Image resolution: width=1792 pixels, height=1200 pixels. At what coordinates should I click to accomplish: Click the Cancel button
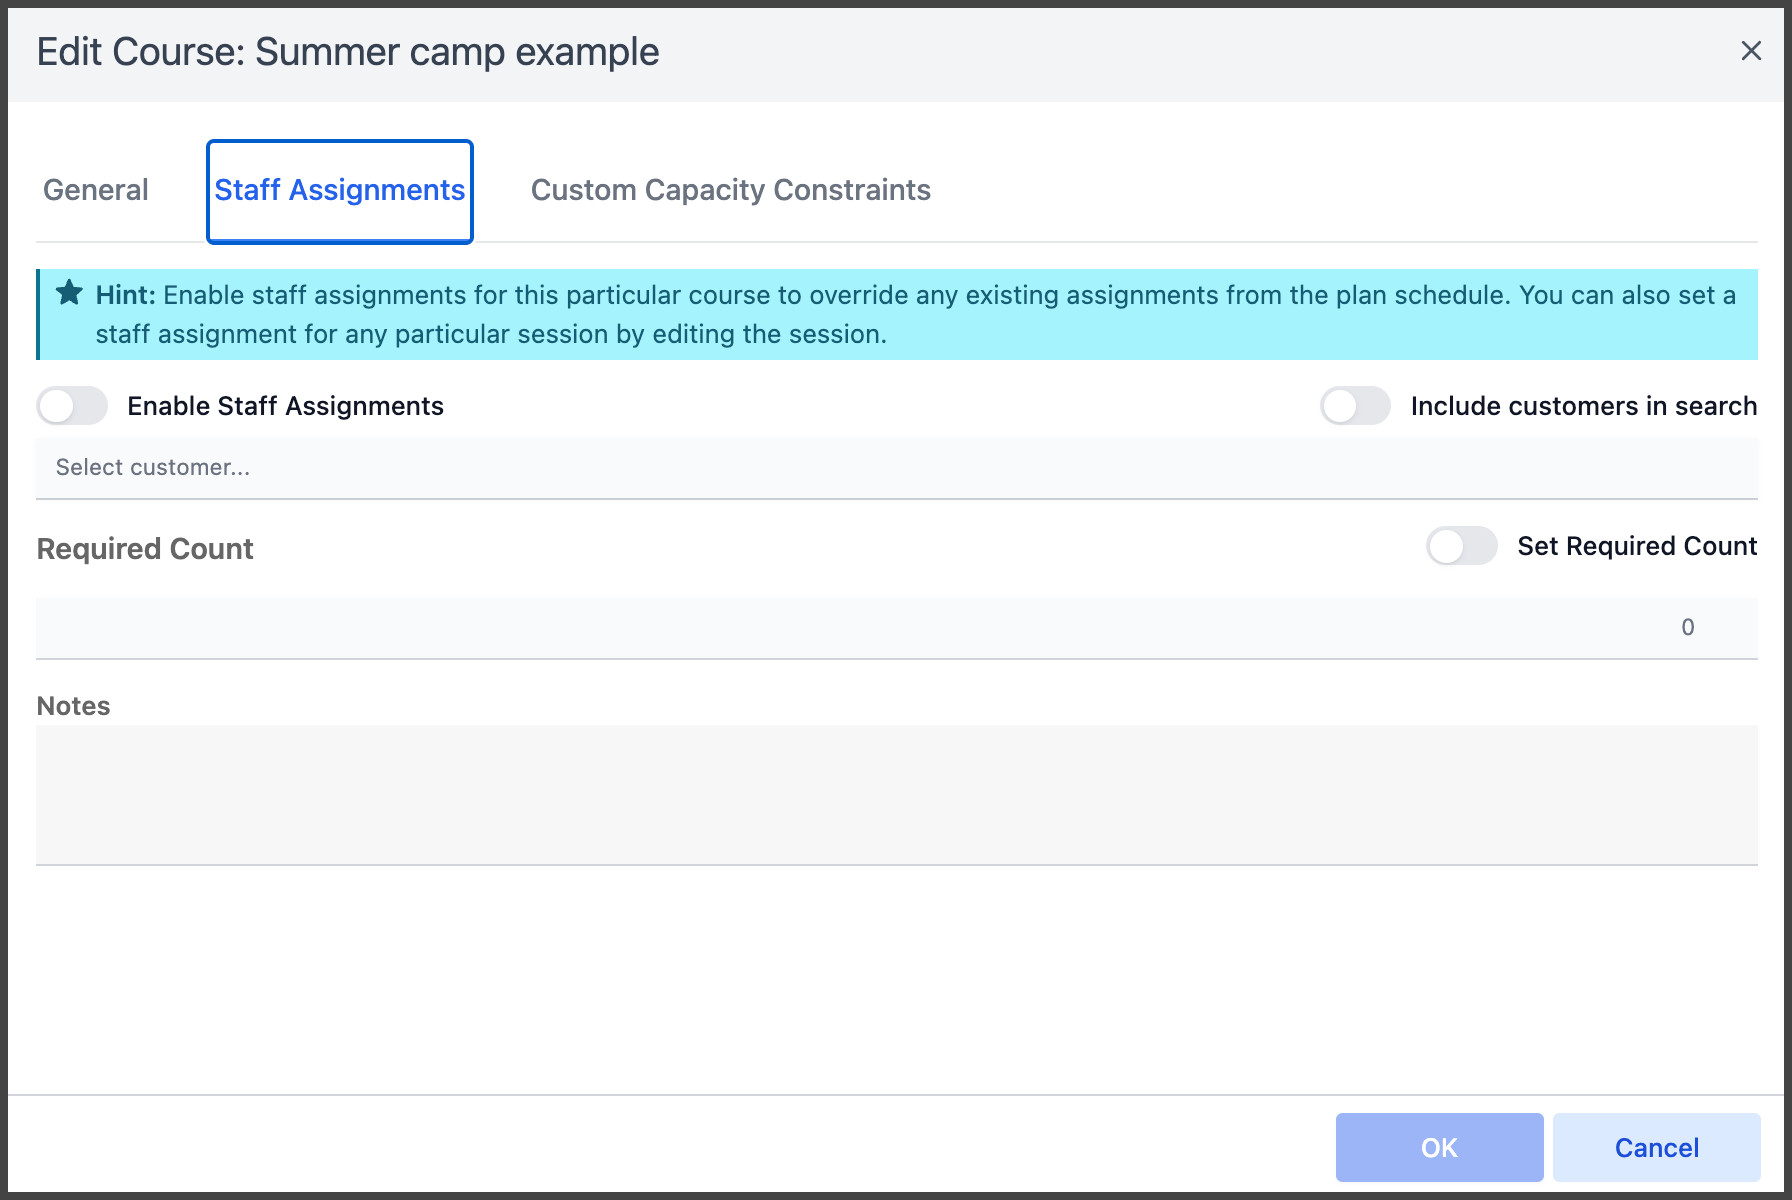tap(1656, 1147)
